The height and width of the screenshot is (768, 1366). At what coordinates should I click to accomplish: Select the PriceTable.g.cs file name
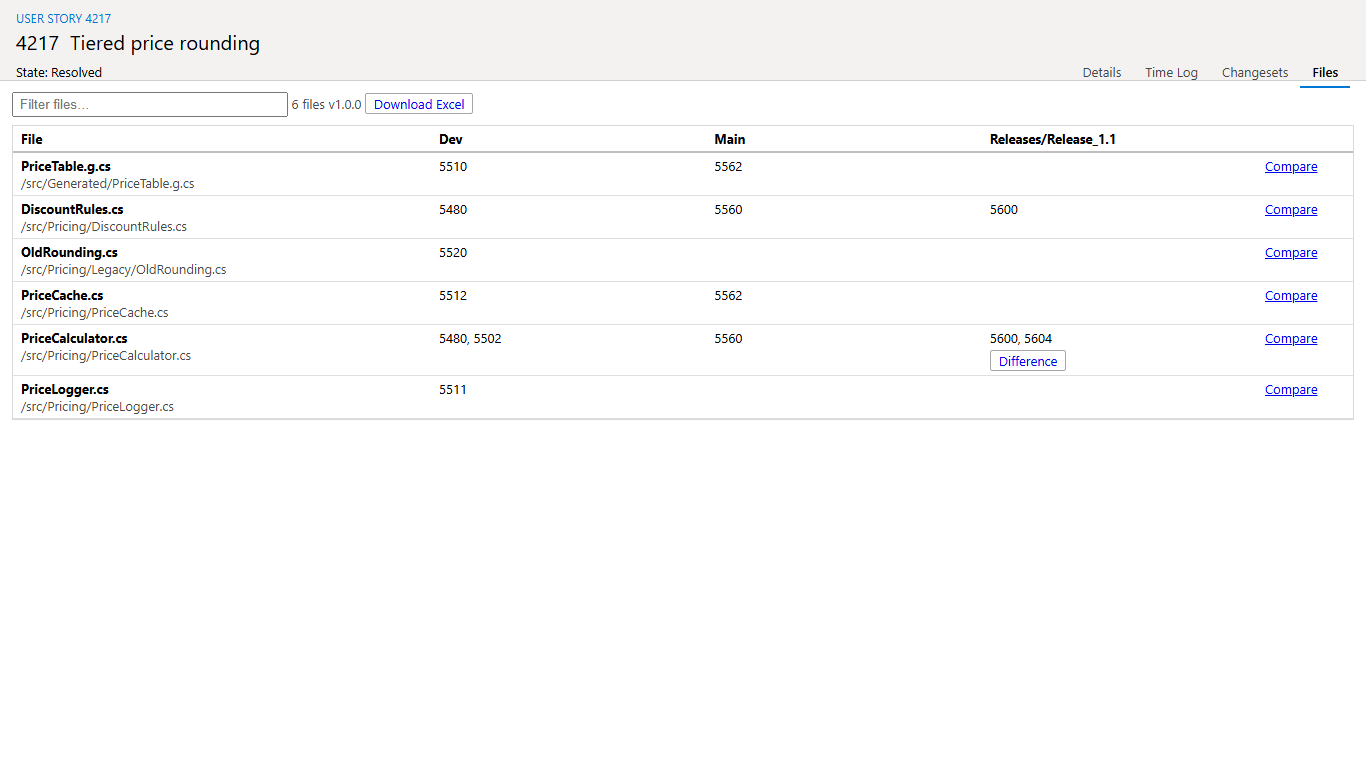(x=66, y=167)
